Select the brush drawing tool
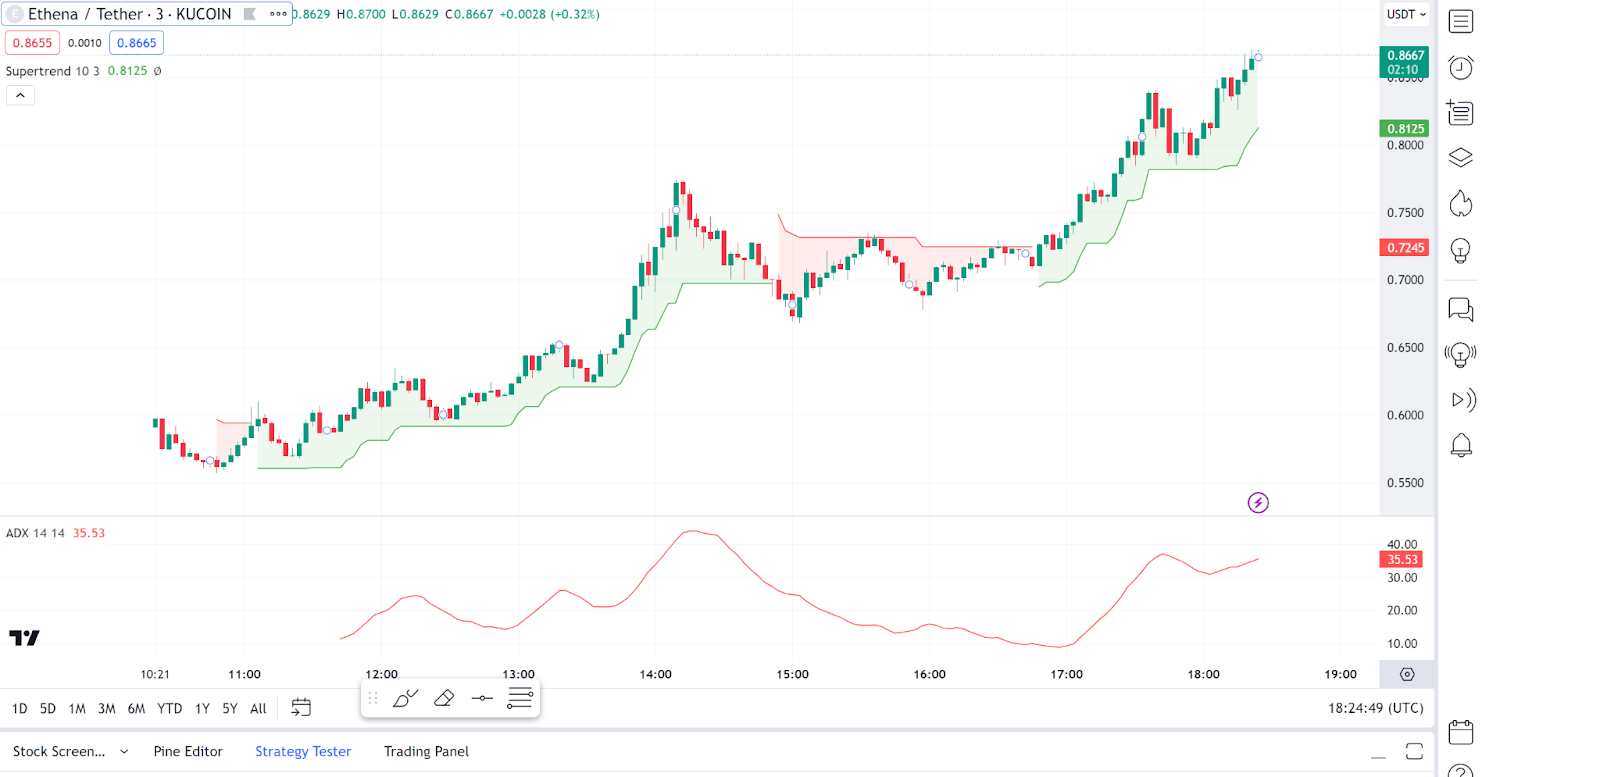 [x=405, y=698]
